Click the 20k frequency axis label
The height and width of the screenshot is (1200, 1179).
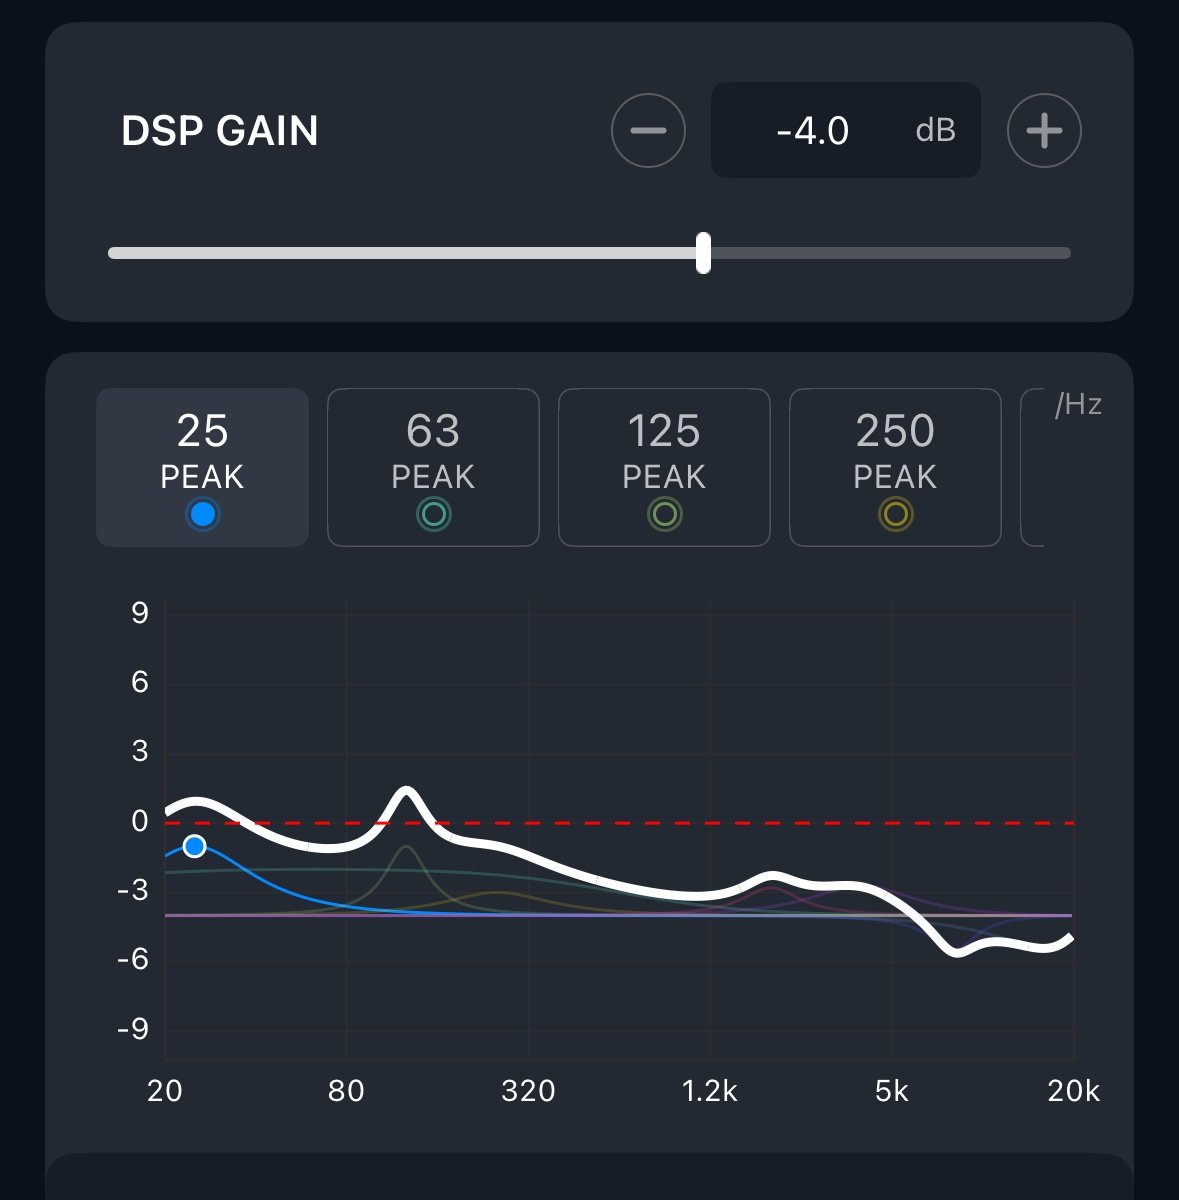(1073, 1091)
